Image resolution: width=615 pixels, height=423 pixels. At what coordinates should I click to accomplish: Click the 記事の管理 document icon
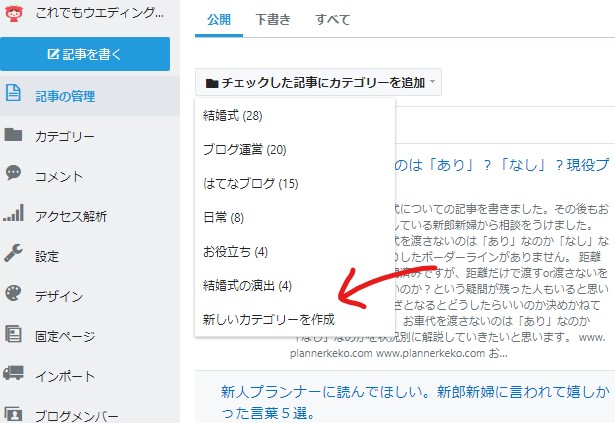(13, 93)
